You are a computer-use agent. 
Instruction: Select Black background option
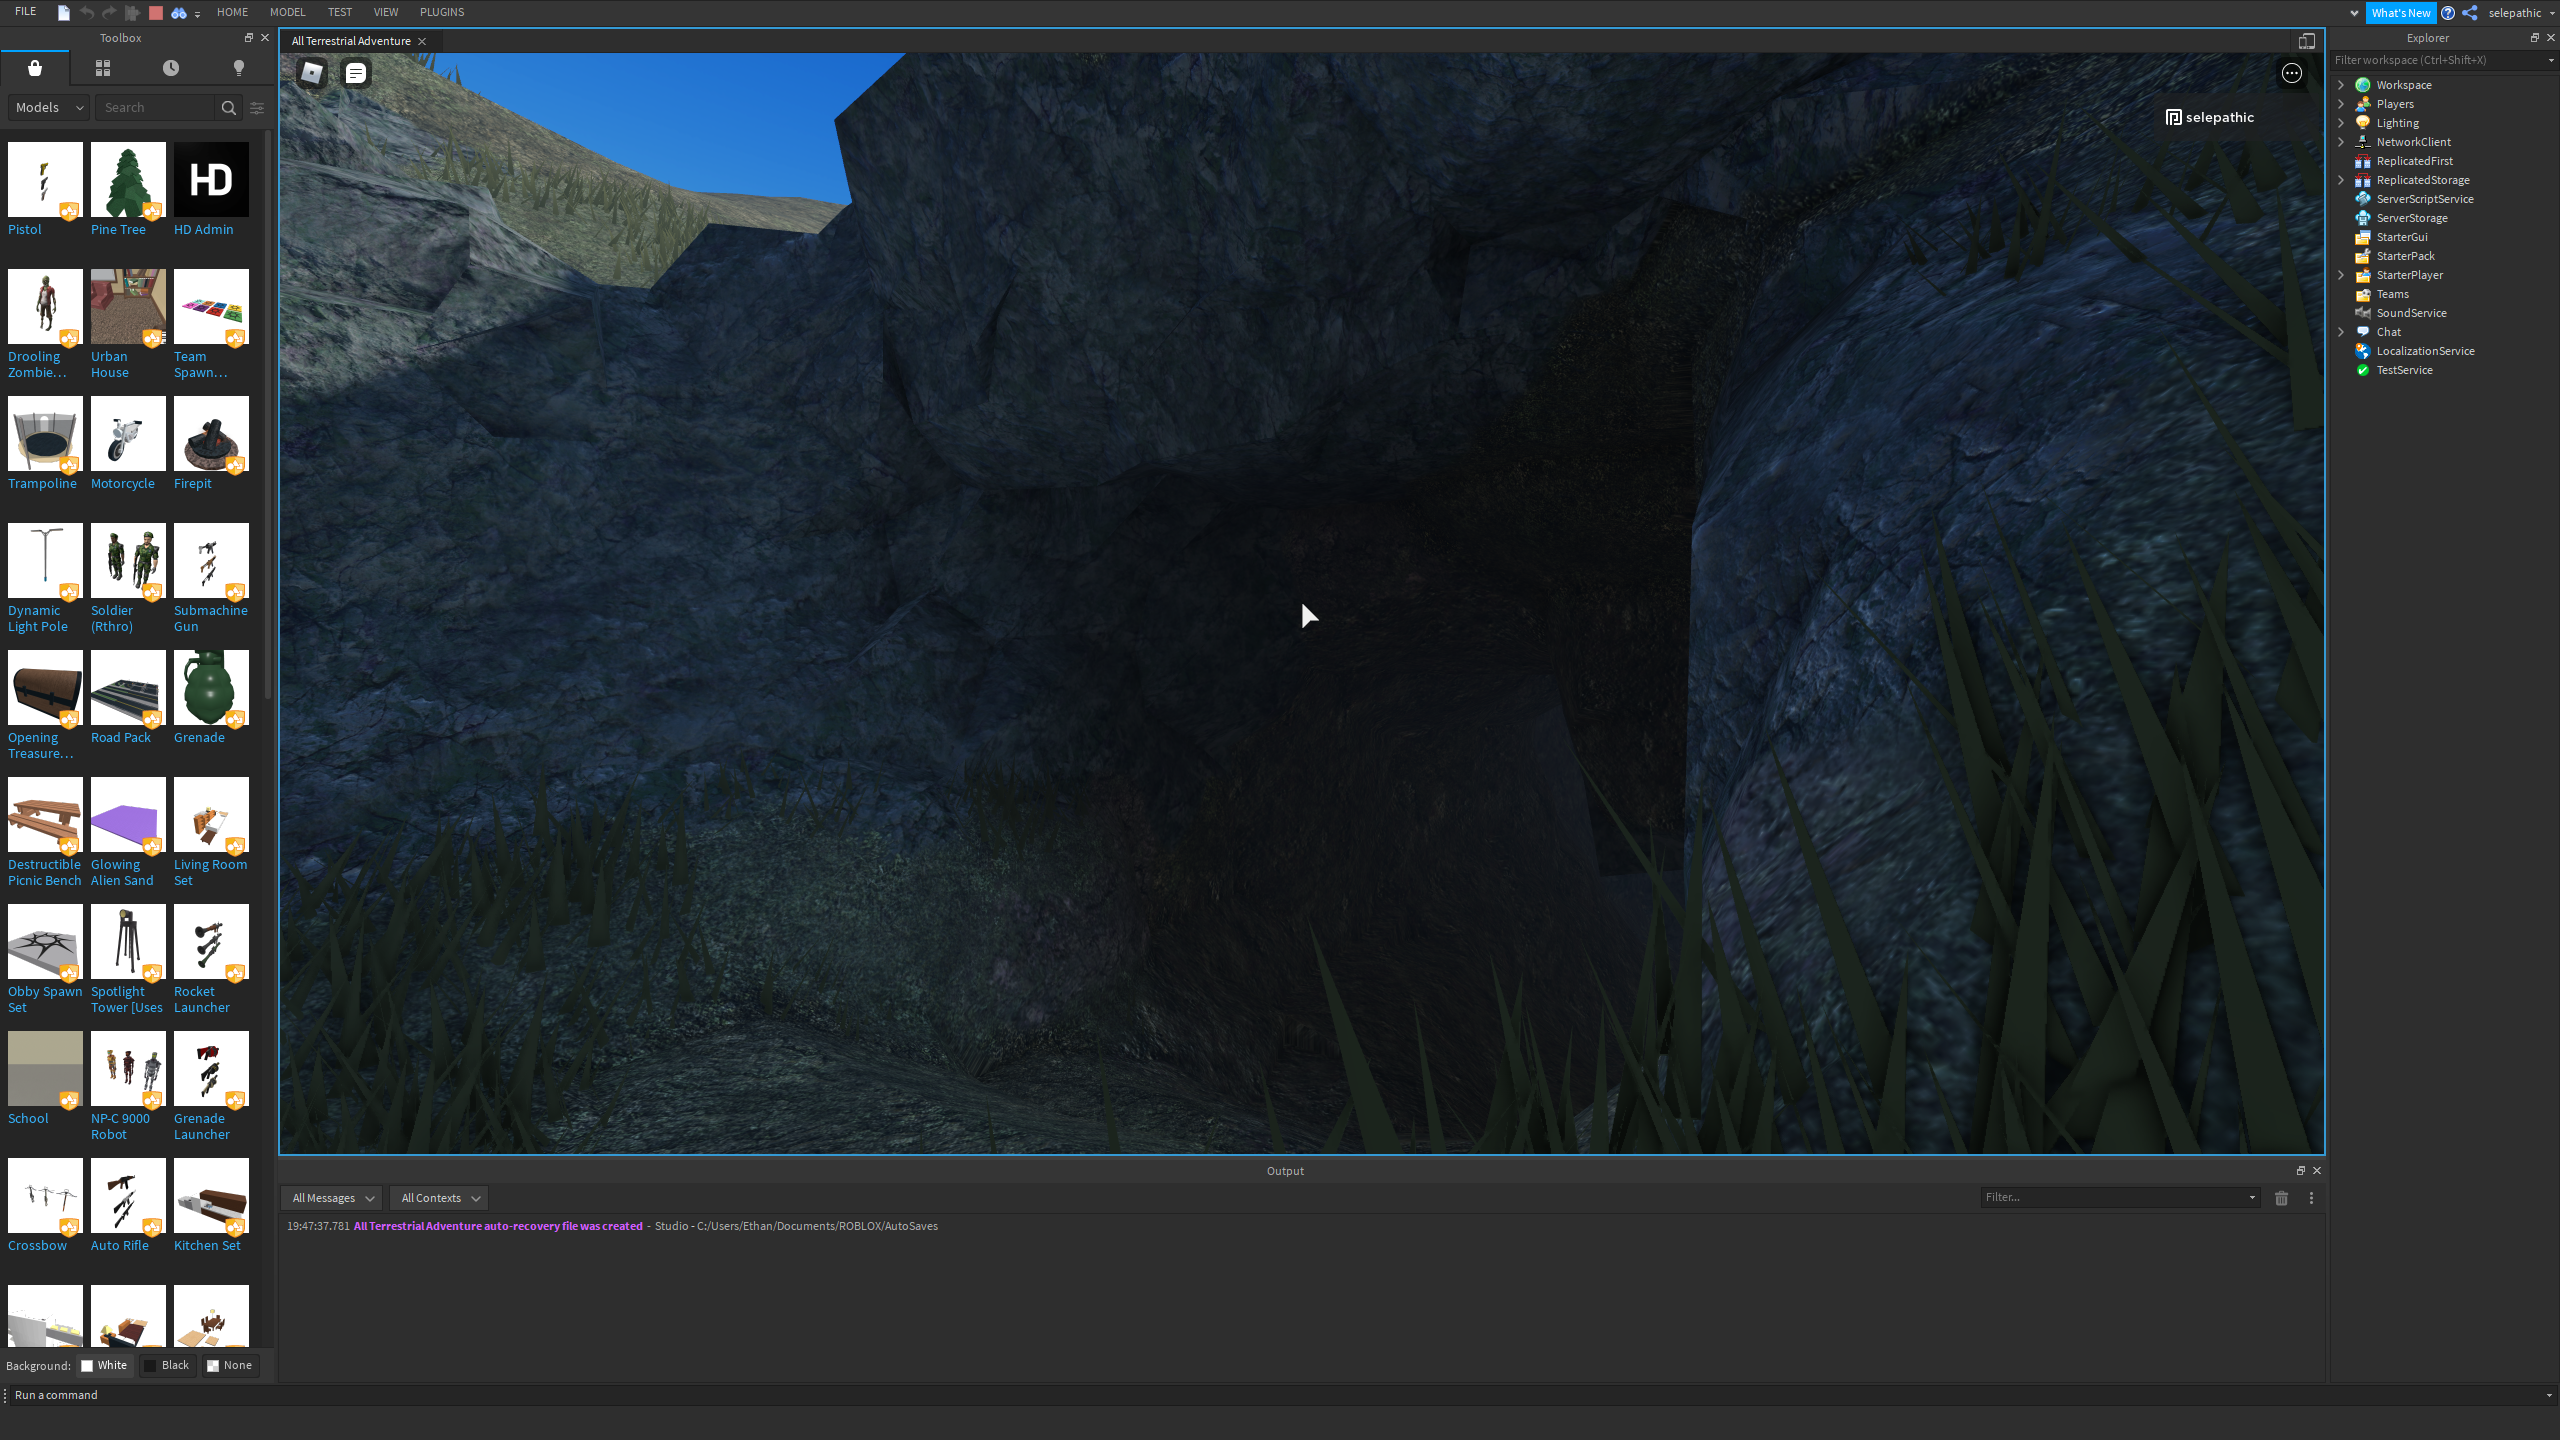pyautogui.click(x=167, y=1365)
